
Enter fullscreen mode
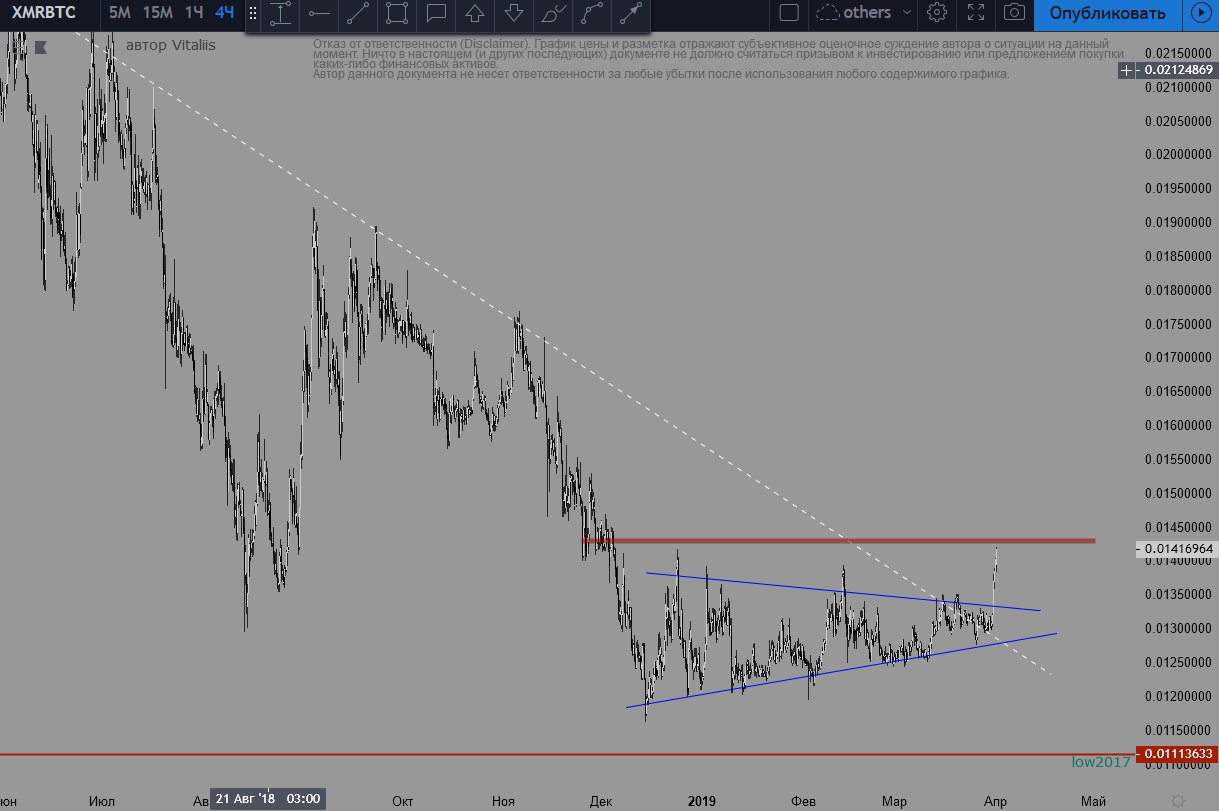(975, 13)
